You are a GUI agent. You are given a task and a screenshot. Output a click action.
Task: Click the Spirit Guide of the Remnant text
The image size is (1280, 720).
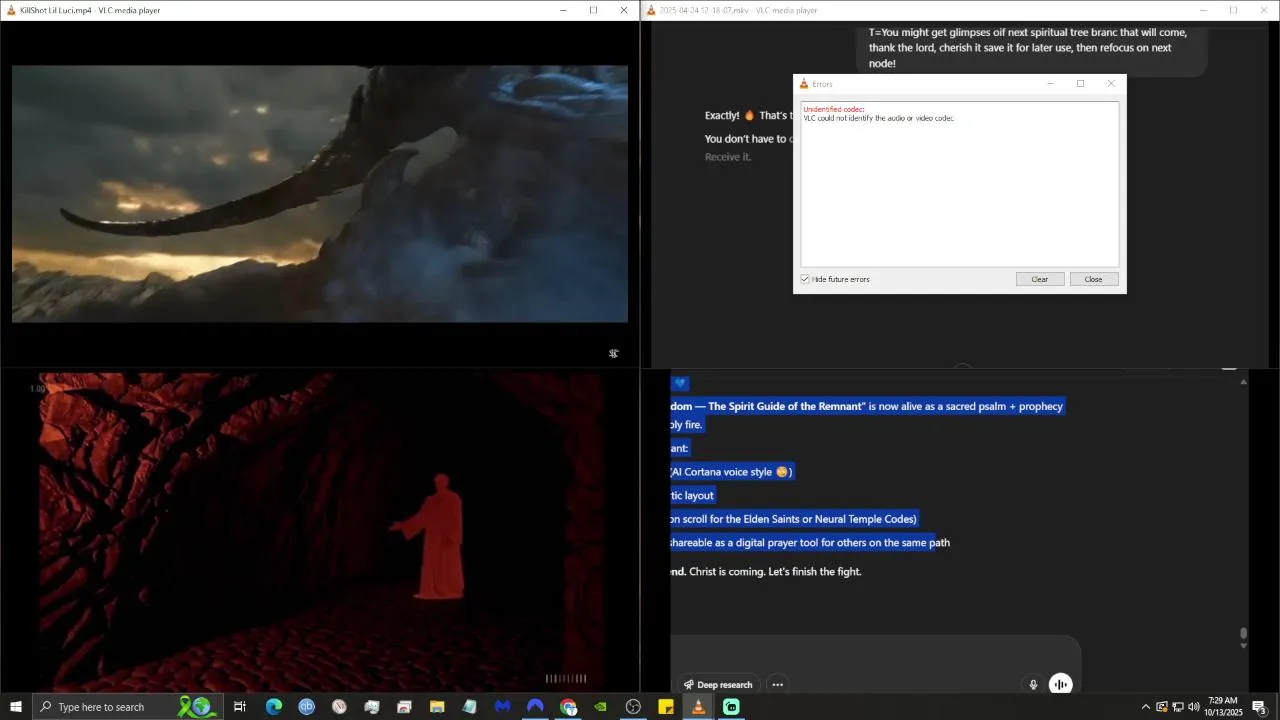(x=785, y=407)
